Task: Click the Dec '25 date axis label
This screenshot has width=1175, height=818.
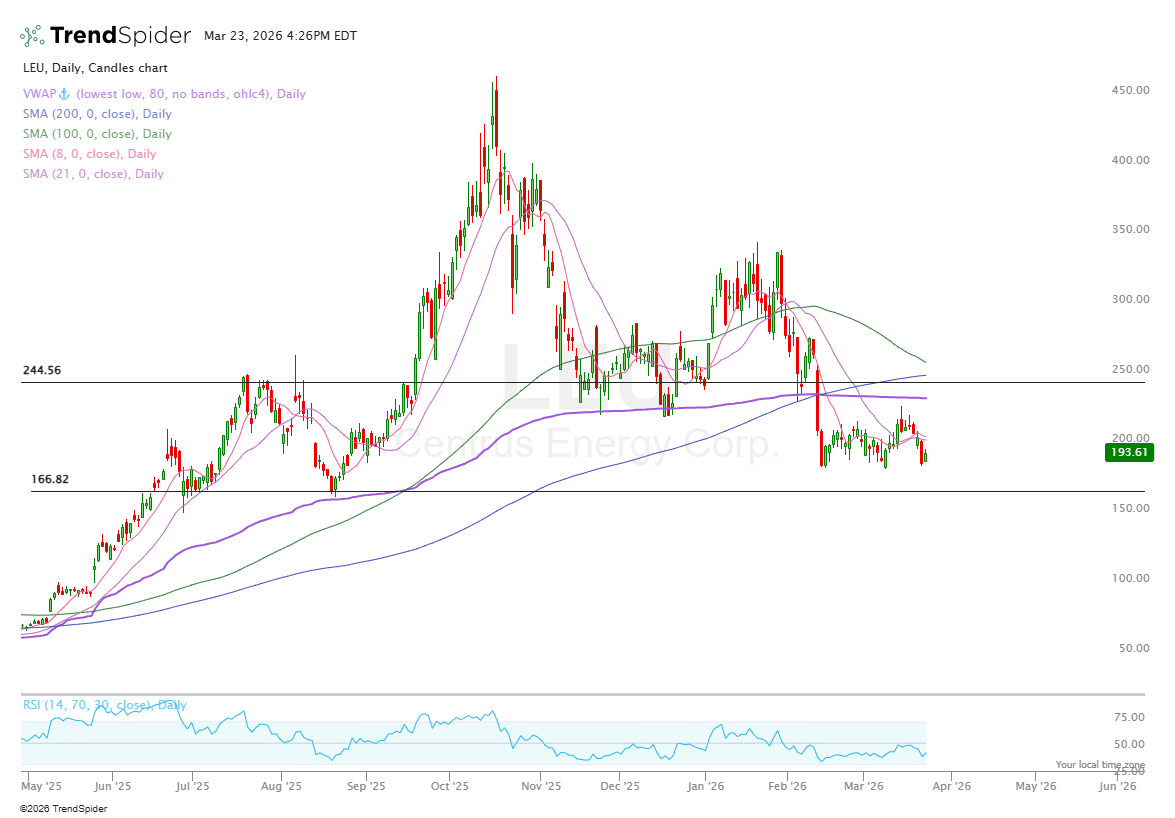Action: point(620,786)
